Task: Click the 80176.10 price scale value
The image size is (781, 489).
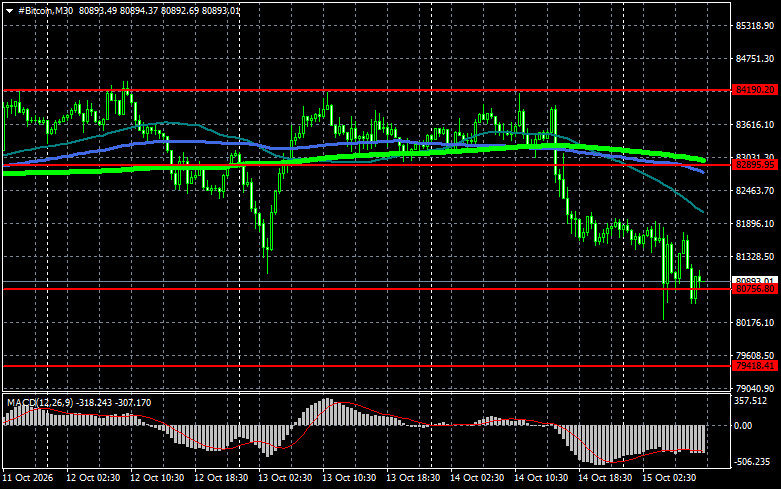Action: click(755, 323)
